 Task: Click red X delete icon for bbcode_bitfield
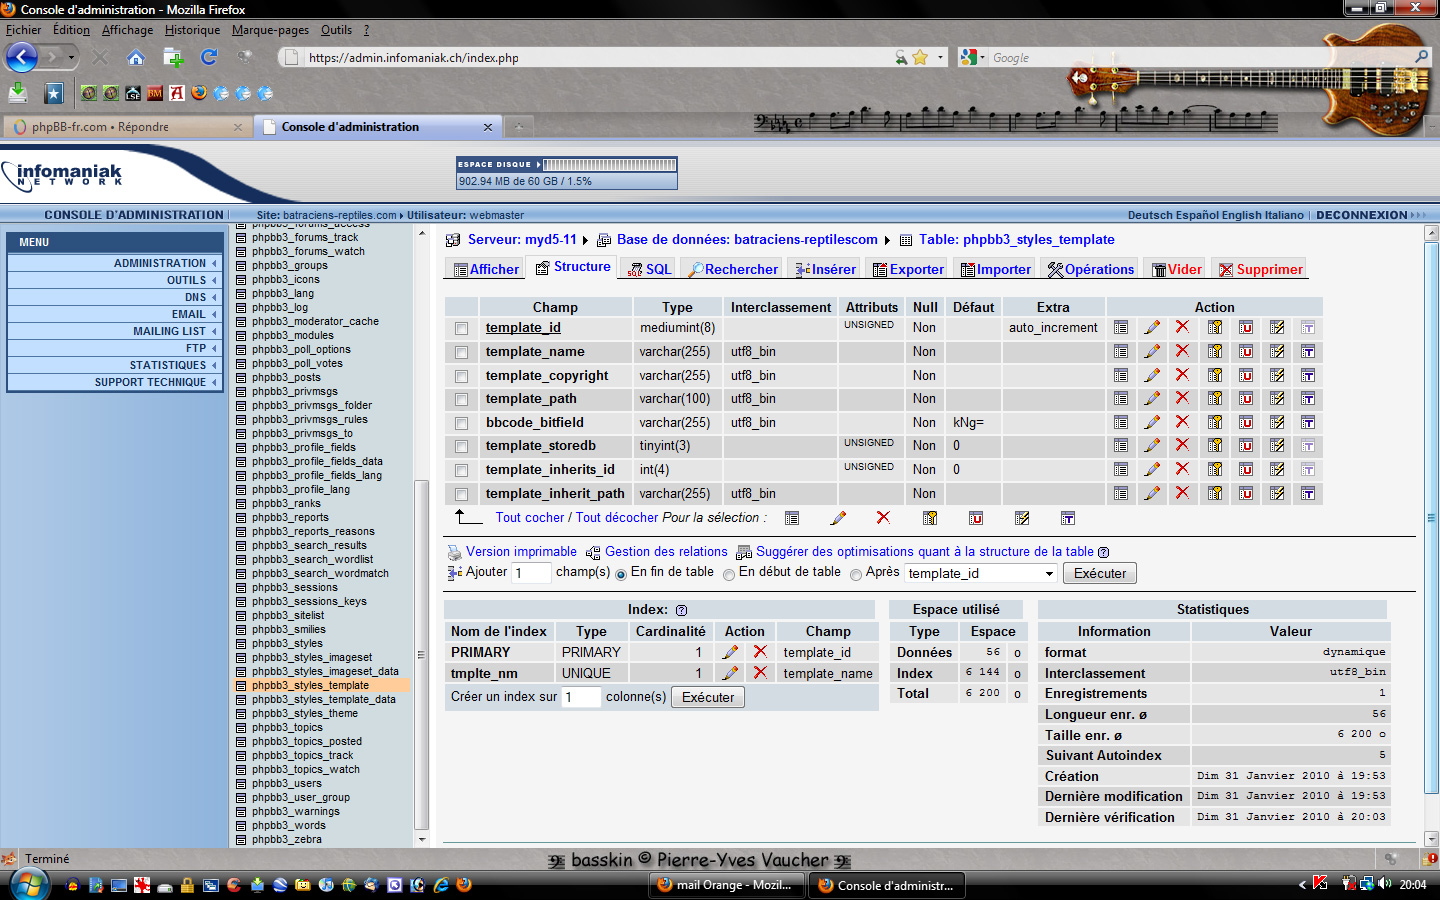[x=1182, y=422]
